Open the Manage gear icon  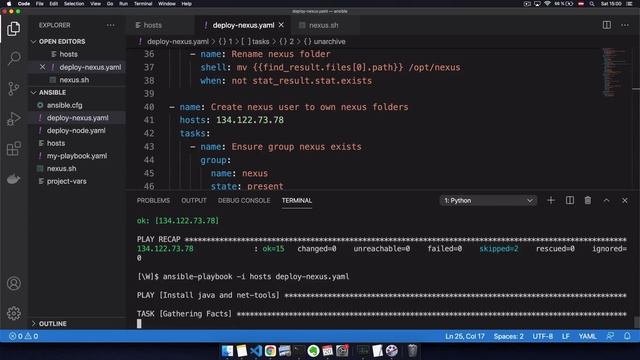click(13, 313)
